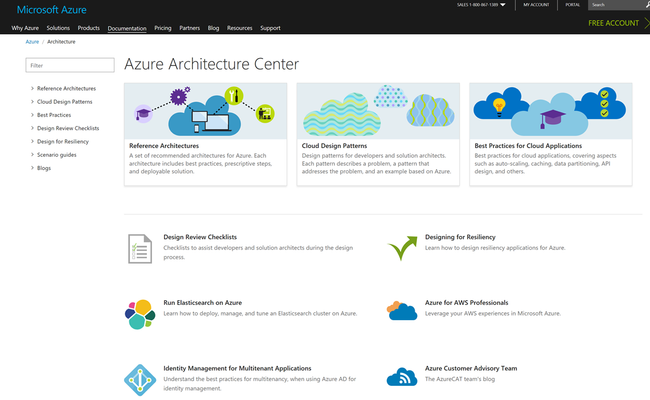Viewport: 650px width, 400px height.
Task: Go to the Pricing nav item
Action: pos(162,28)
